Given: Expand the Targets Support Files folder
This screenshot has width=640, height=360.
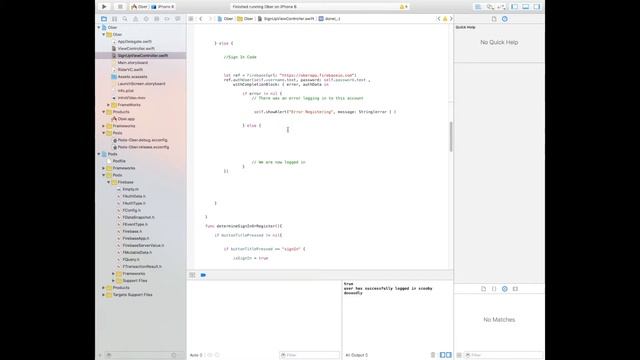Looking at the screenshot, I should point(104,295).
